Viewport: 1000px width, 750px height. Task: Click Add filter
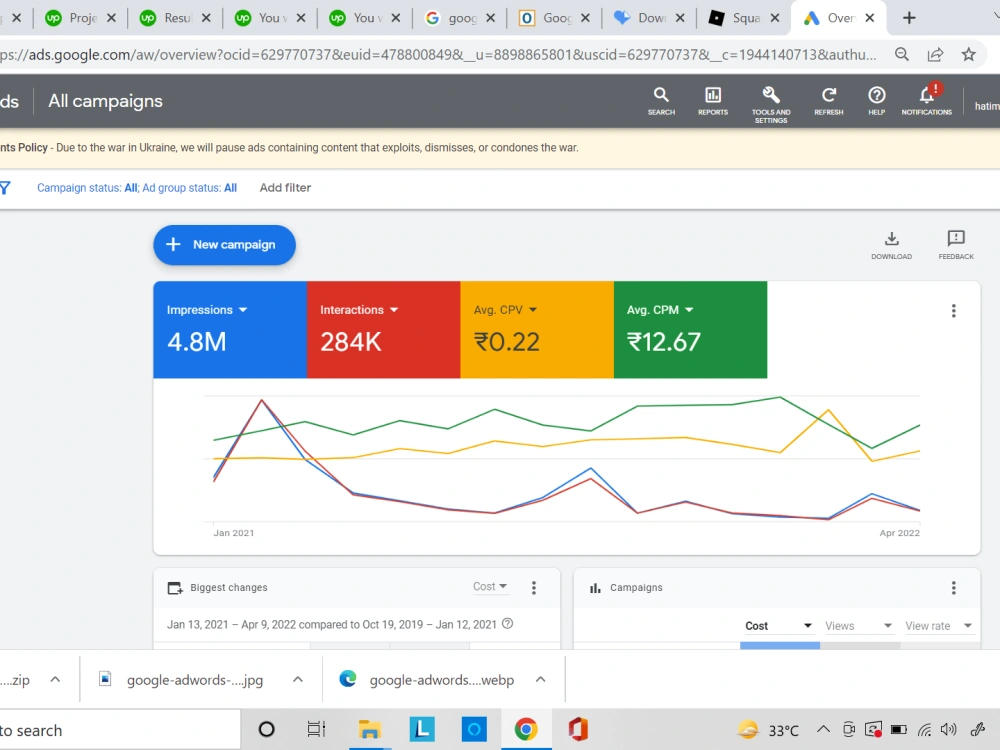point(285,188)
